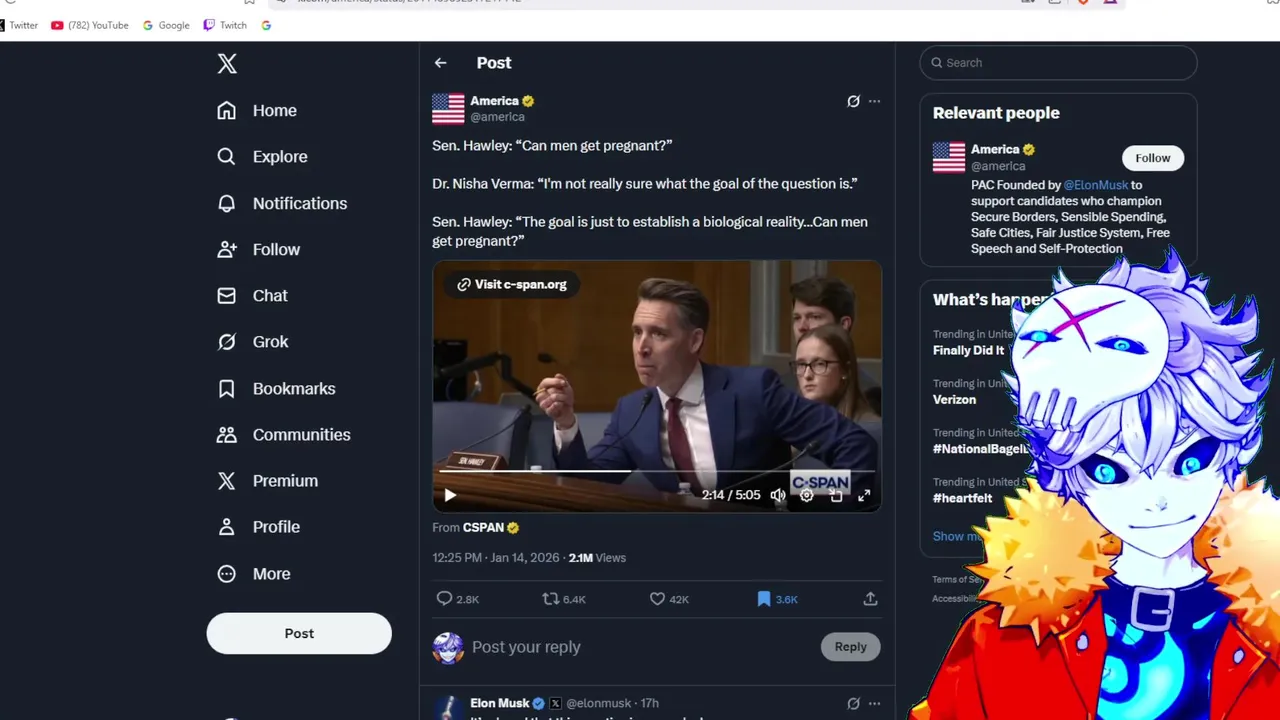The height and width of the screenshot is (720, 1280).
Task: Open the three-dot menu on Elon Musk's reply
Action: click(874, 703)
